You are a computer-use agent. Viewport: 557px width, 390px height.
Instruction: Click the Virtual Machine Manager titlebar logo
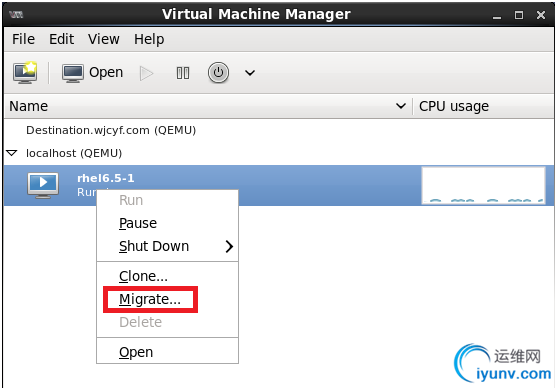[16, 15]
